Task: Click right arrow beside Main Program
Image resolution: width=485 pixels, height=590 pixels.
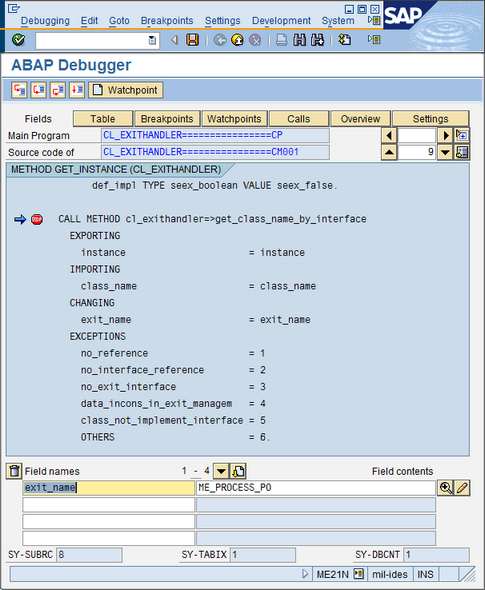Action: 445,135
